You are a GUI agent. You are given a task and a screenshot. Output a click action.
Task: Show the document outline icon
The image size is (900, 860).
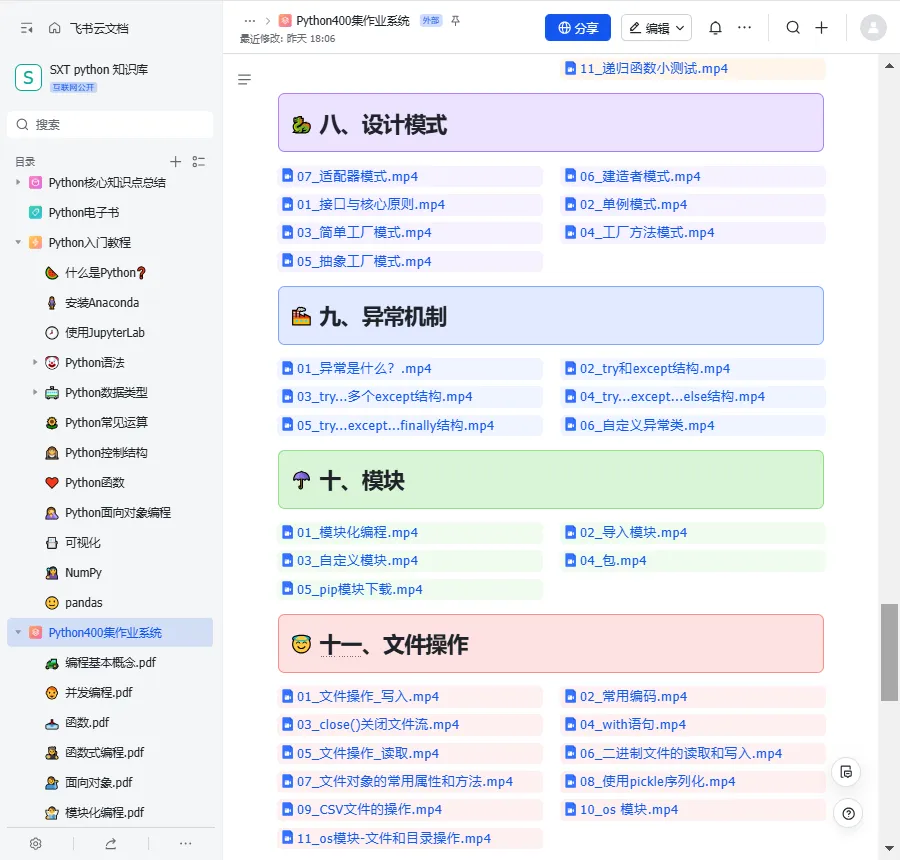(245, 79)
